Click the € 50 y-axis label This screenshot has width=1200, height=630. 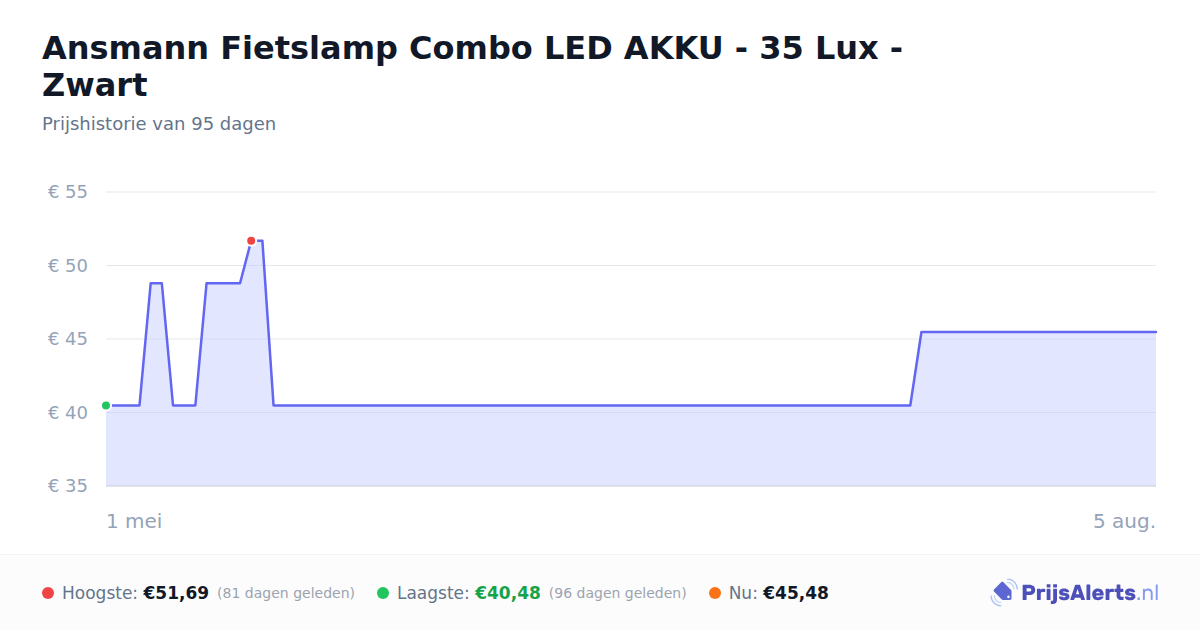tap(68, 266)
